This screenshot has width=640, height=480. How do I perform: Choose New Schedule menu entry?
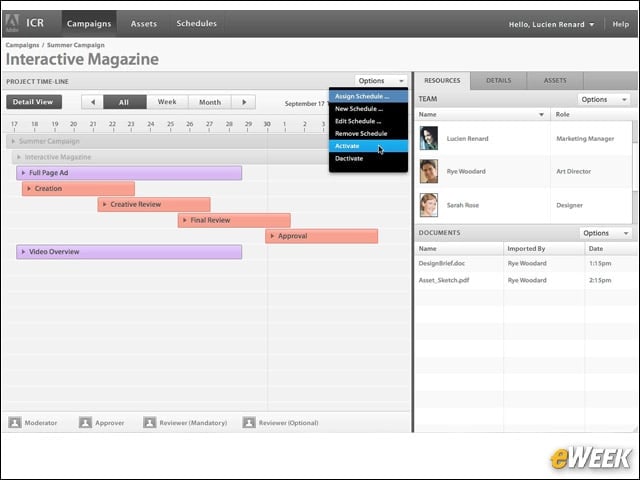point(368,109)
